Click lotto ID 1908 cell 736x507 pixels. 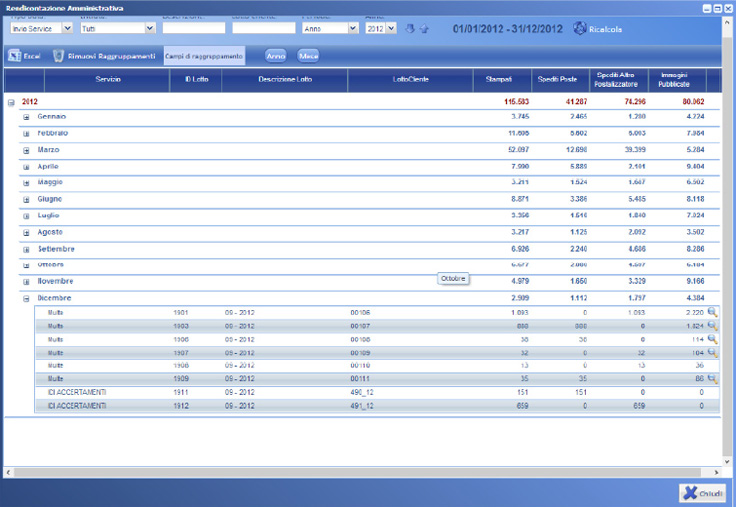click(181, 365)
